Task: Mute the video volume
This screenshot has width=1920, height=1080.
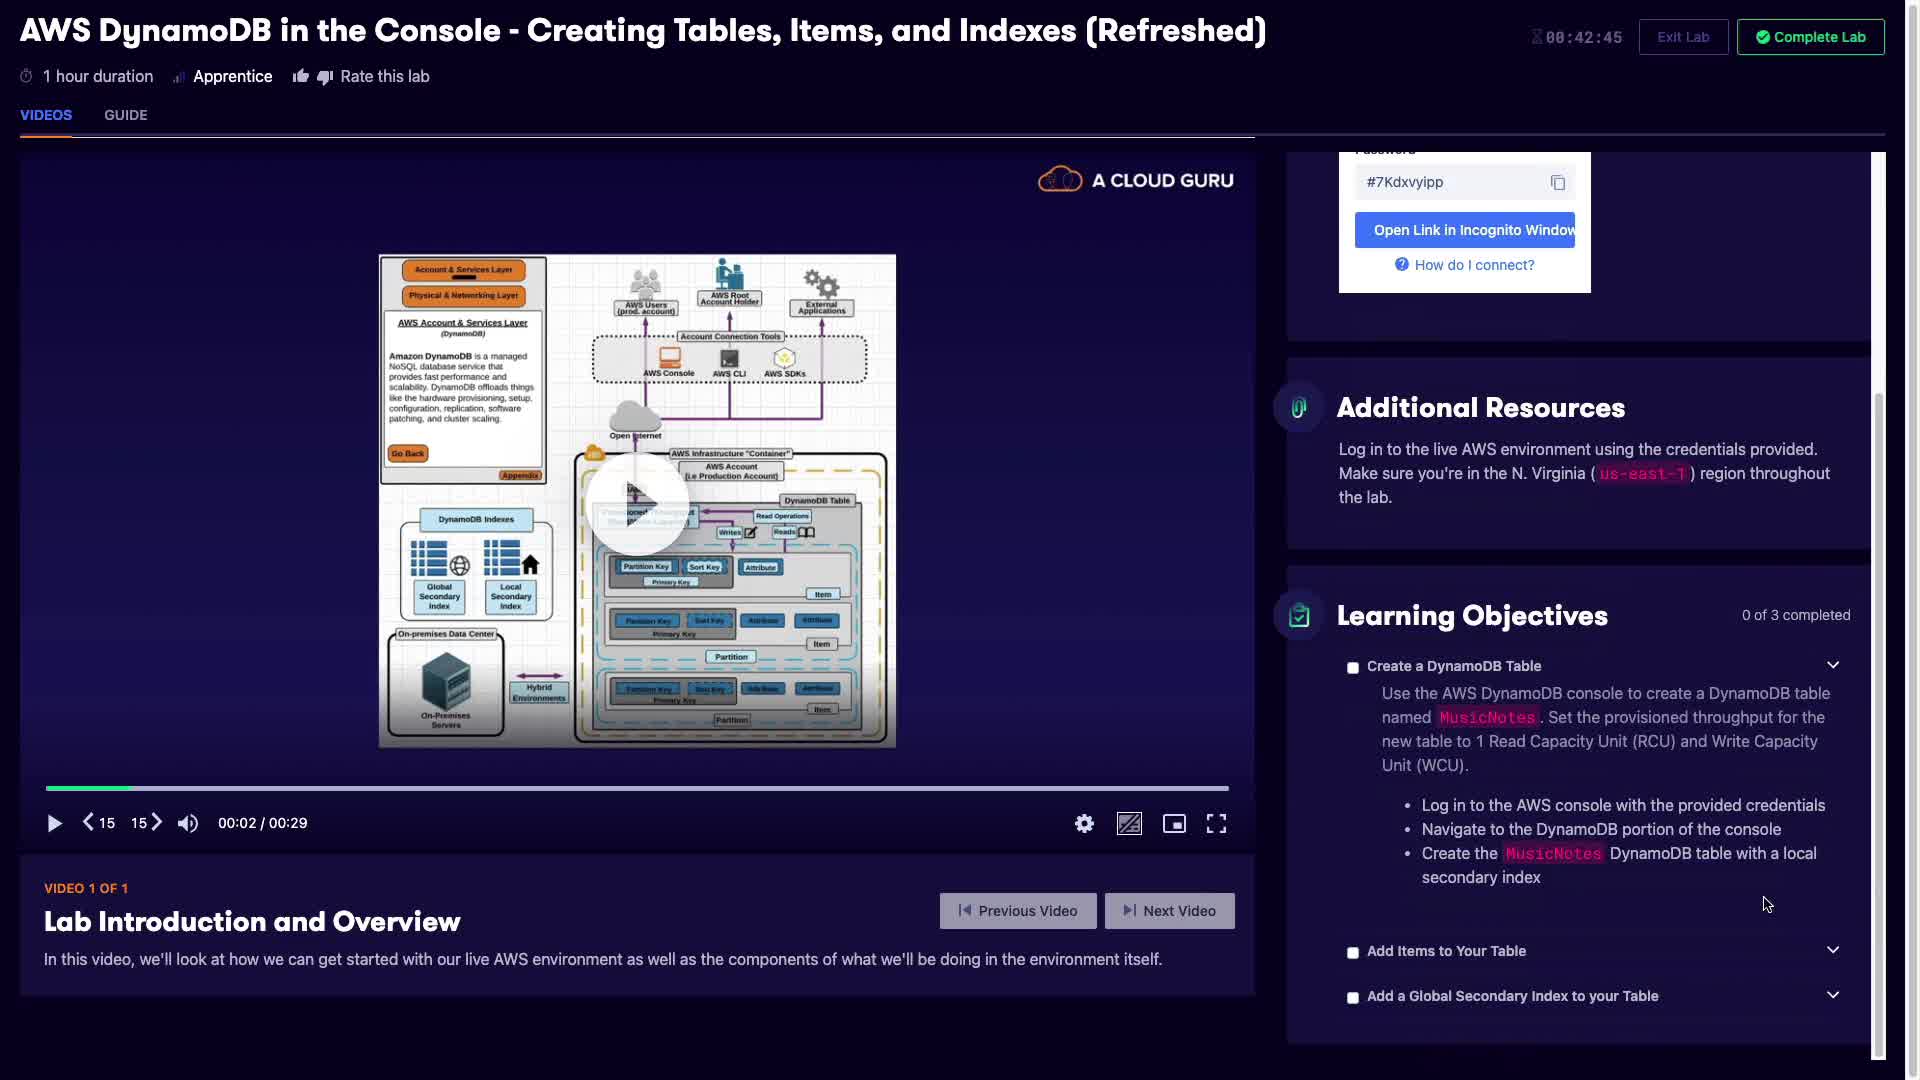Action: tap(188, 823)
